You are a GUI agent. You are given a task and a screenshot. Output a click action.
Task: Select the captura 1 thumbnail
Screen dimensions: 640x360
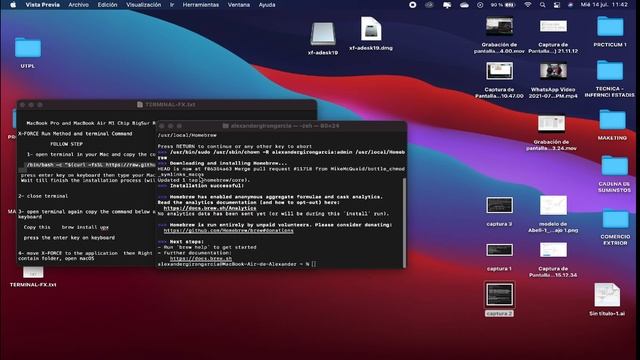pos(499,250)
